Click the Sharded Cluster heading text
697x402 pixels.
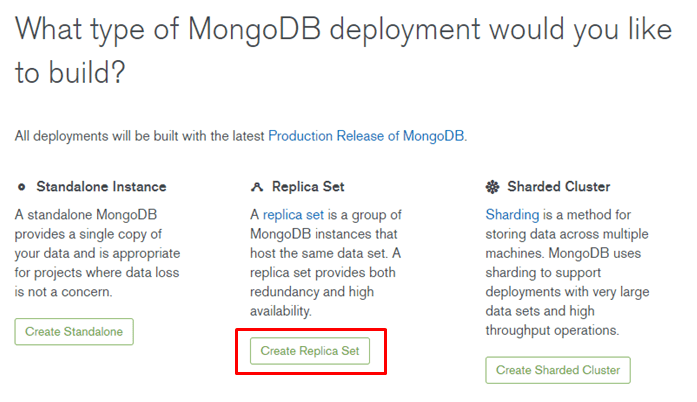tap(559, 187)
